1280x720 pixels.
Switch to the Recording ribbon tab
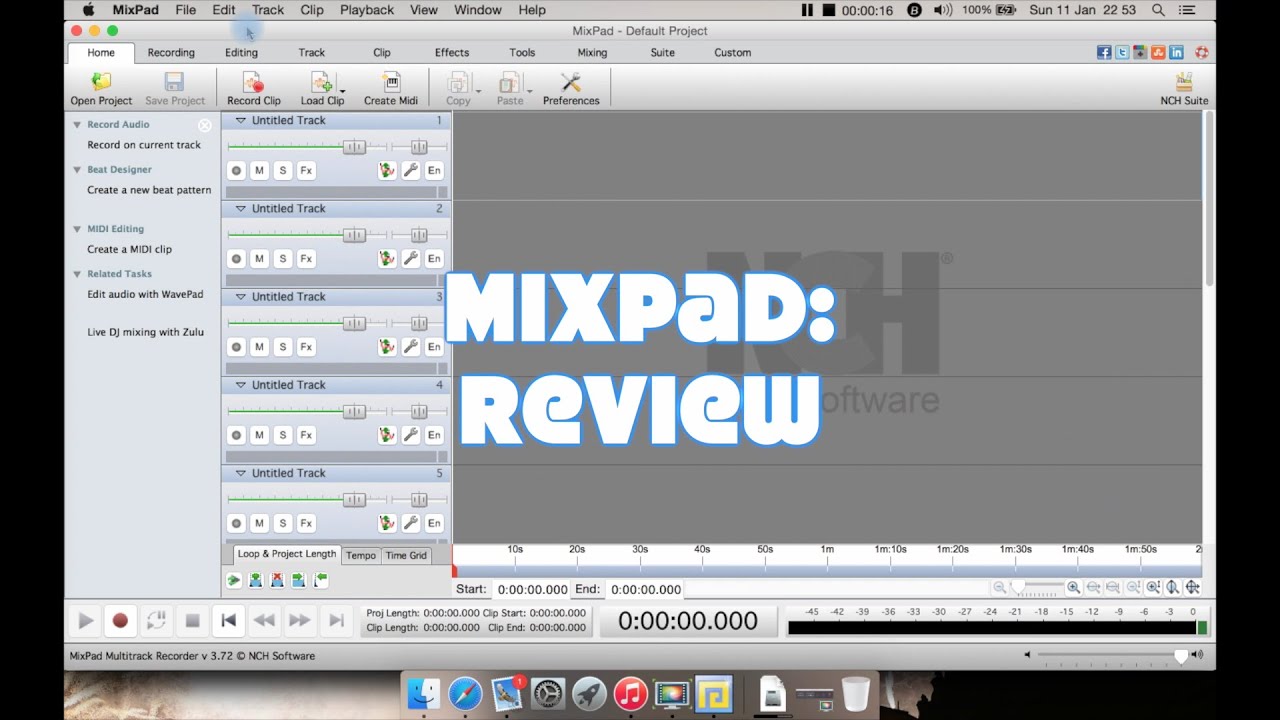[171, 53]
